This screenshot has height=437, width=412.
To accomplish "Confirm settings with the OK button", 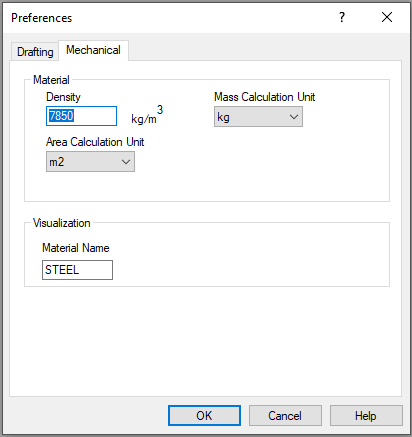I will click(x=204, y=416).
